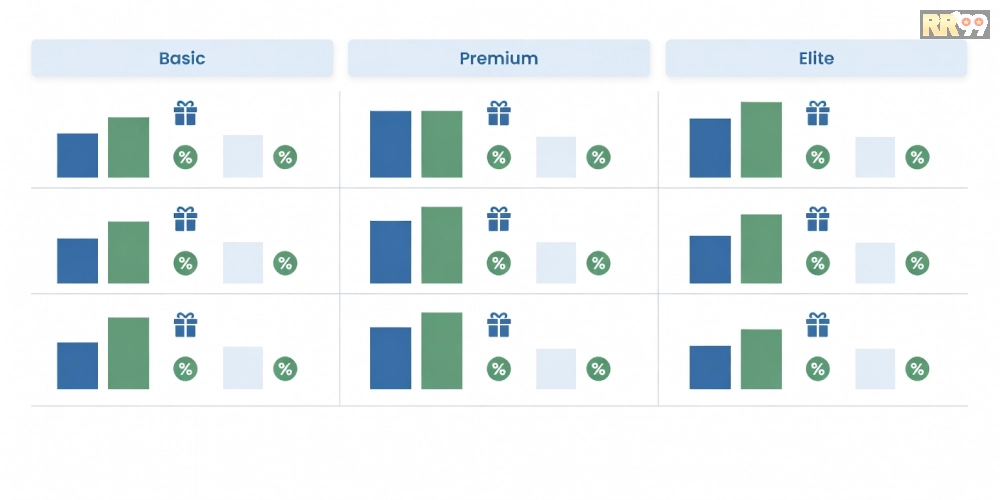This screenshot has width=1000, height=500.
Task: Click the gift icon in Elite first row
Action: click(x=818, y=114)
